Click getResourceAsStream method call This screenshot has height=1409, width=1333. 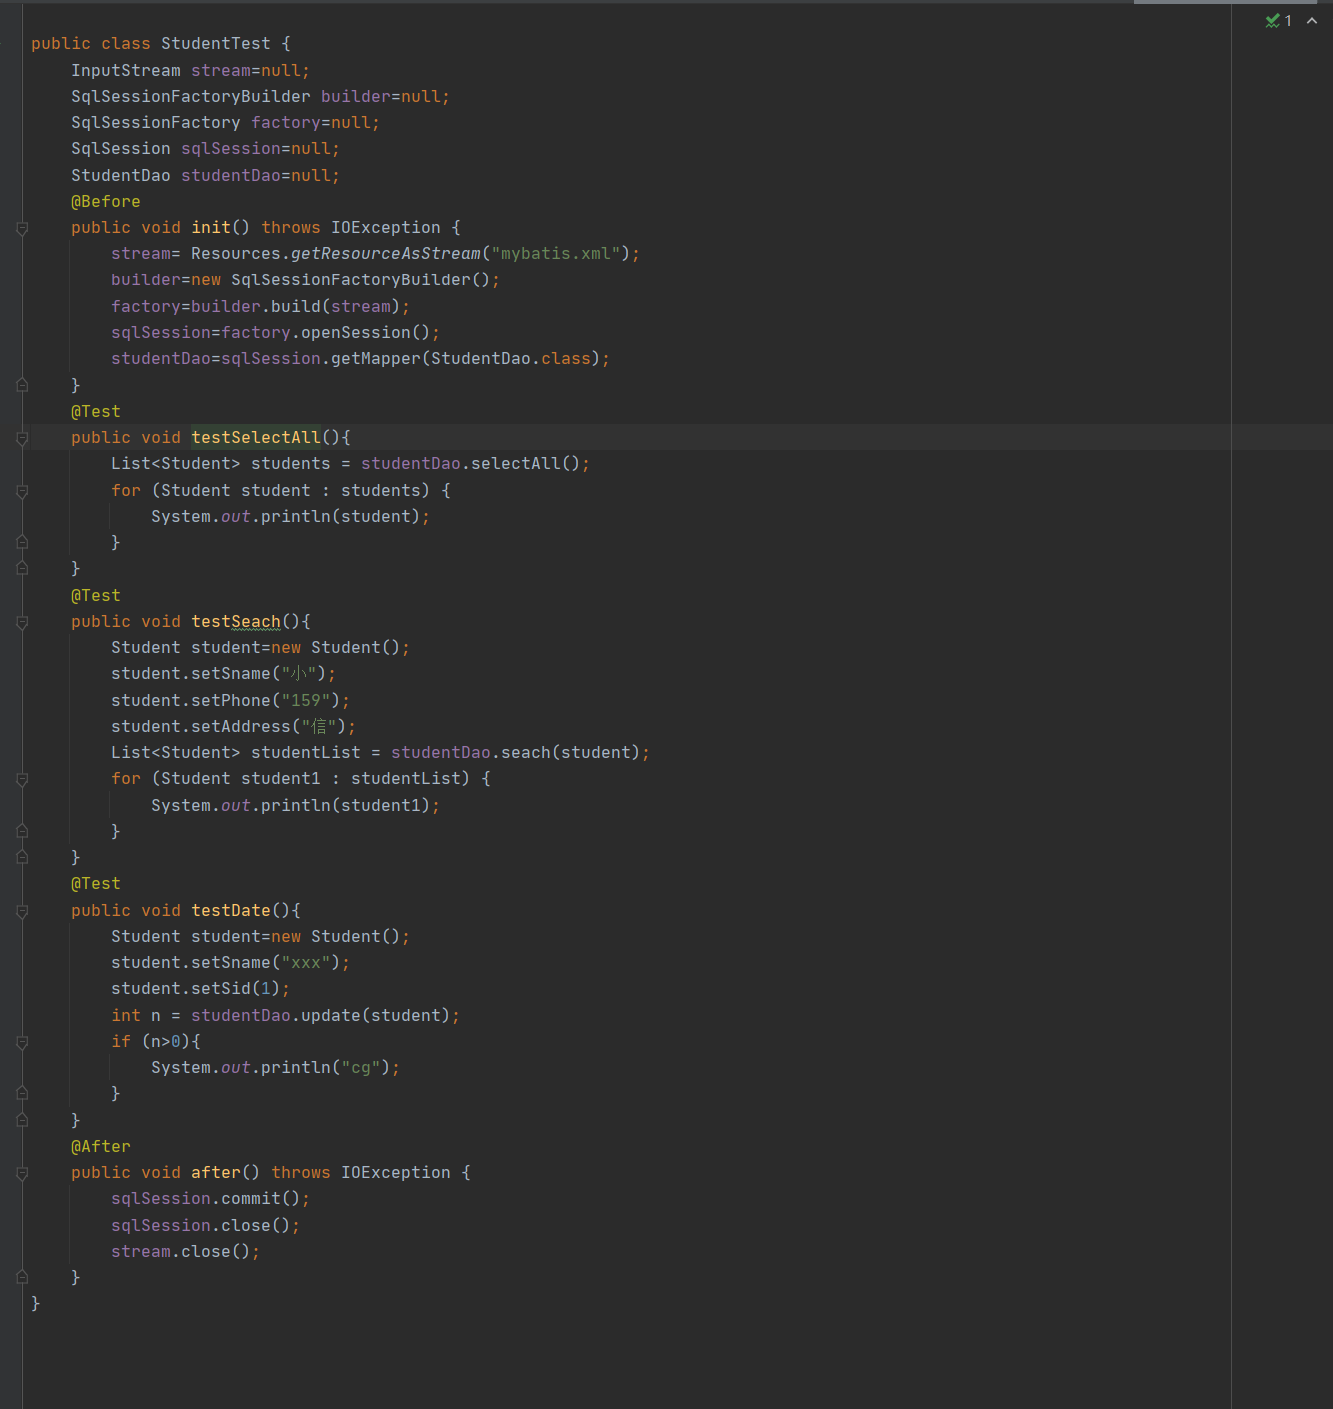click(x=386, y=254)
